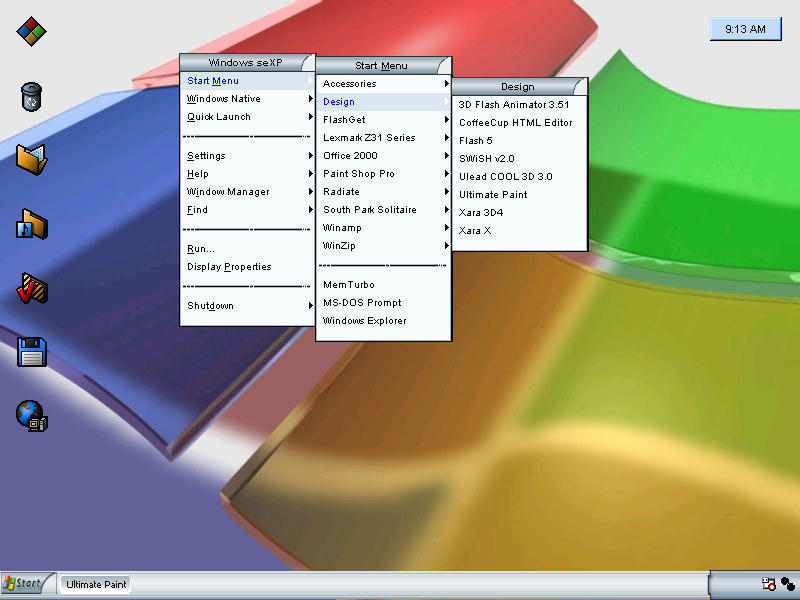Click the Windows seXP menu title bar
The image size is (800, 600).
(247, 63)
